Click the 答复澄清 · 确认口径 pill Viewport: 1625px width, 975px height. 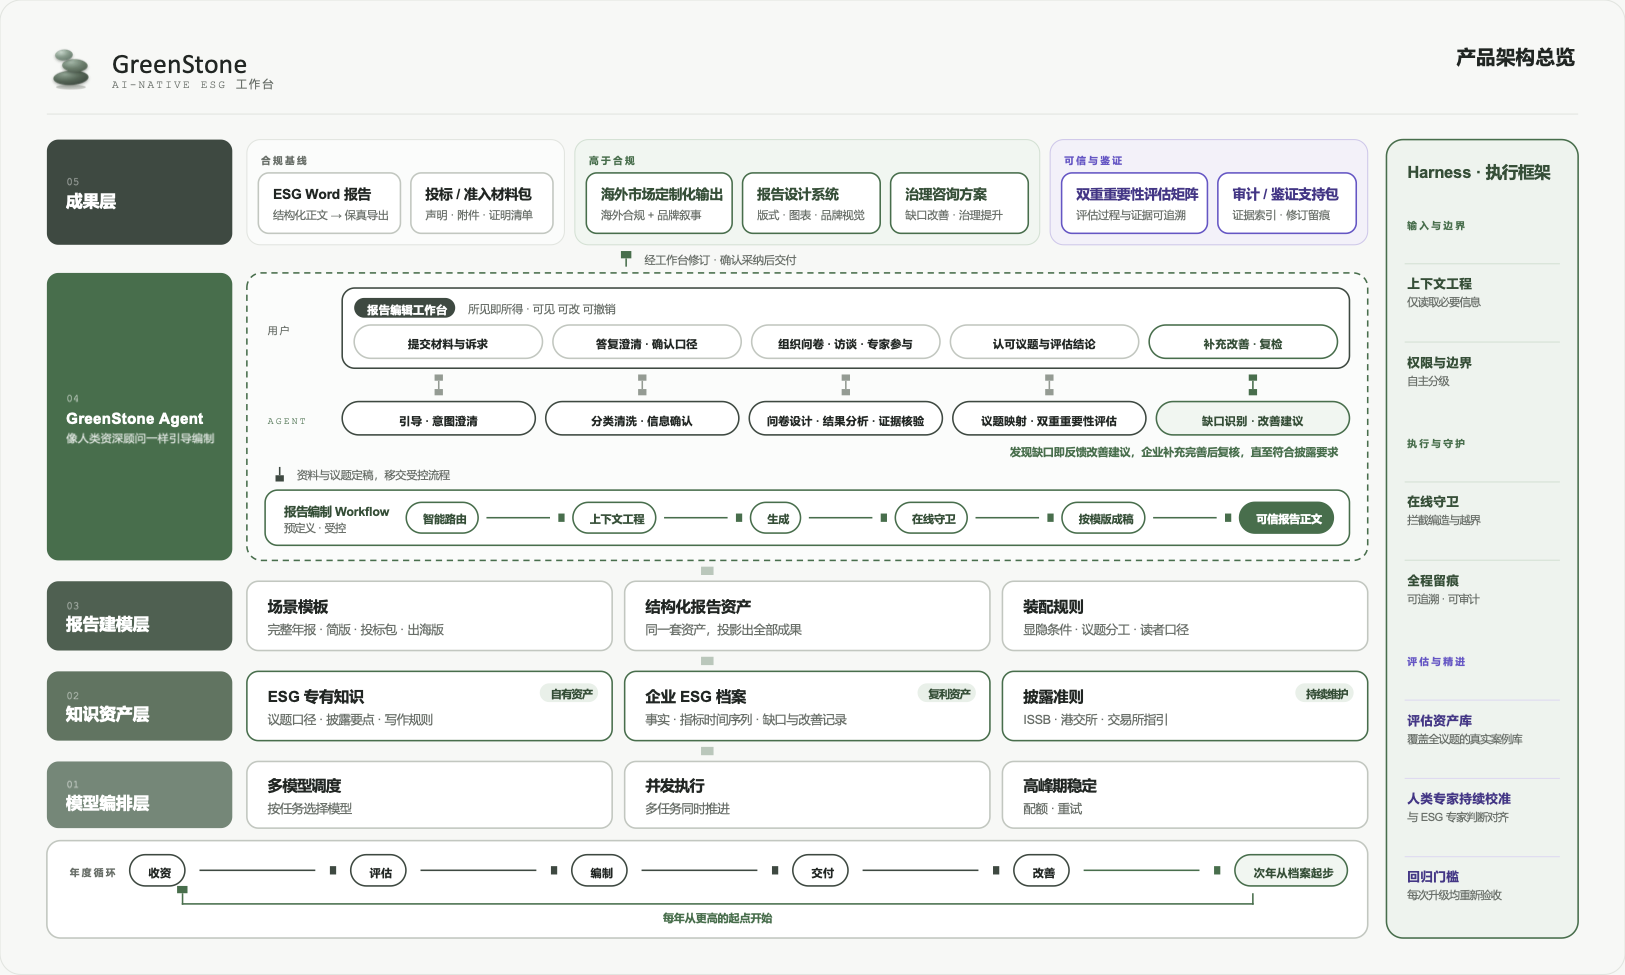pos(646,342)
